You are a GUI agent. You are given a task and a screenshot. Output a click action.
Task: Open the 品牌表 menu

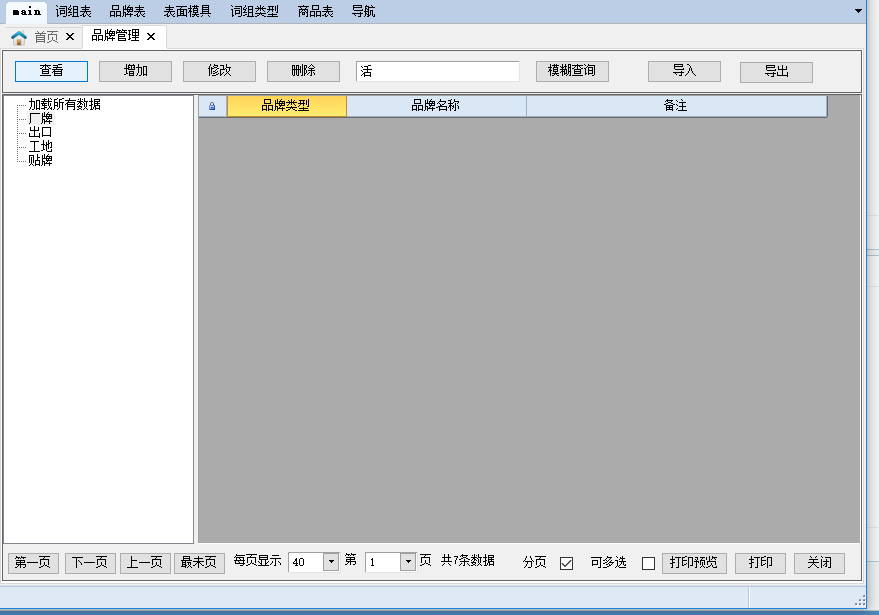pos(127,11)
